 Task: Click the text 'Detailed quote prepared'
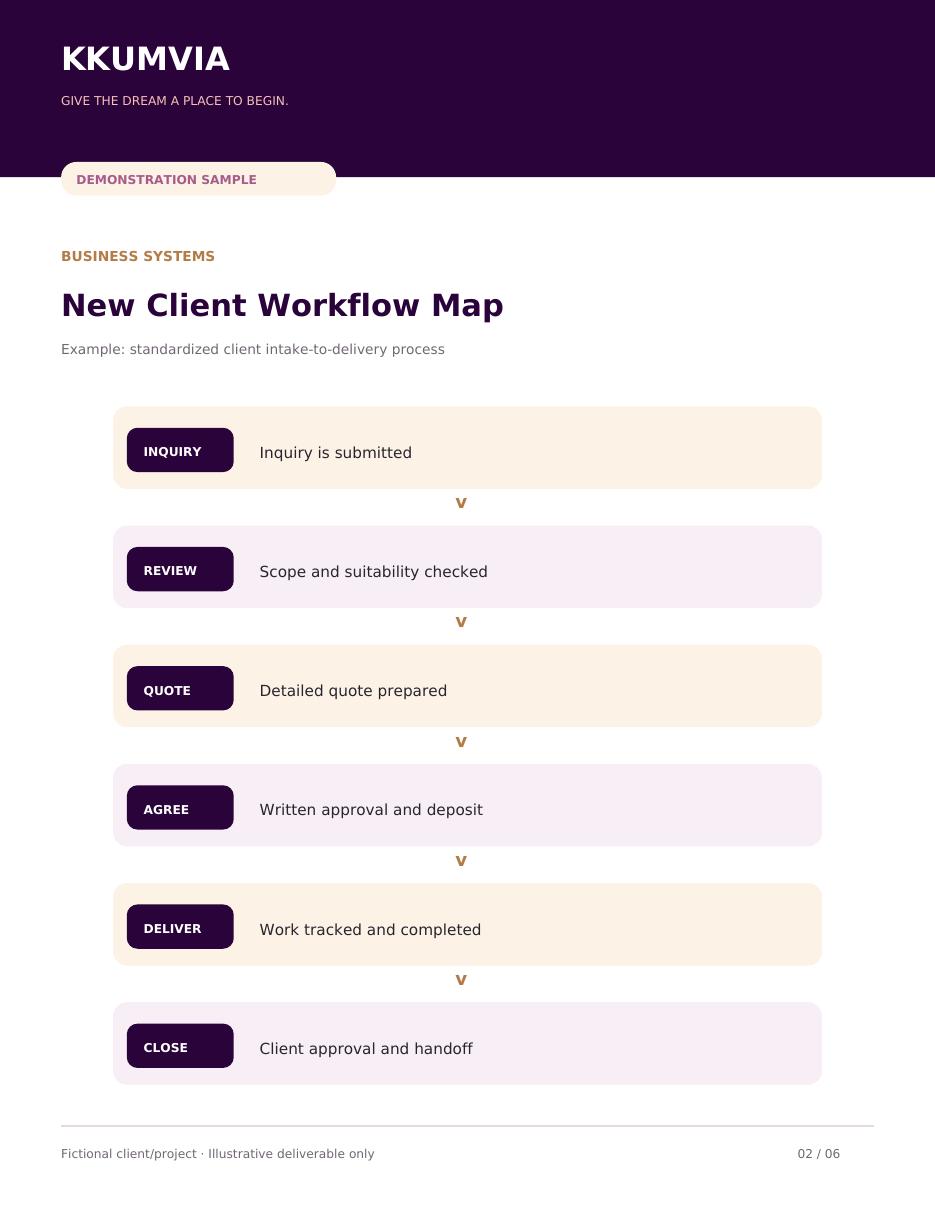tap(353, 691)
